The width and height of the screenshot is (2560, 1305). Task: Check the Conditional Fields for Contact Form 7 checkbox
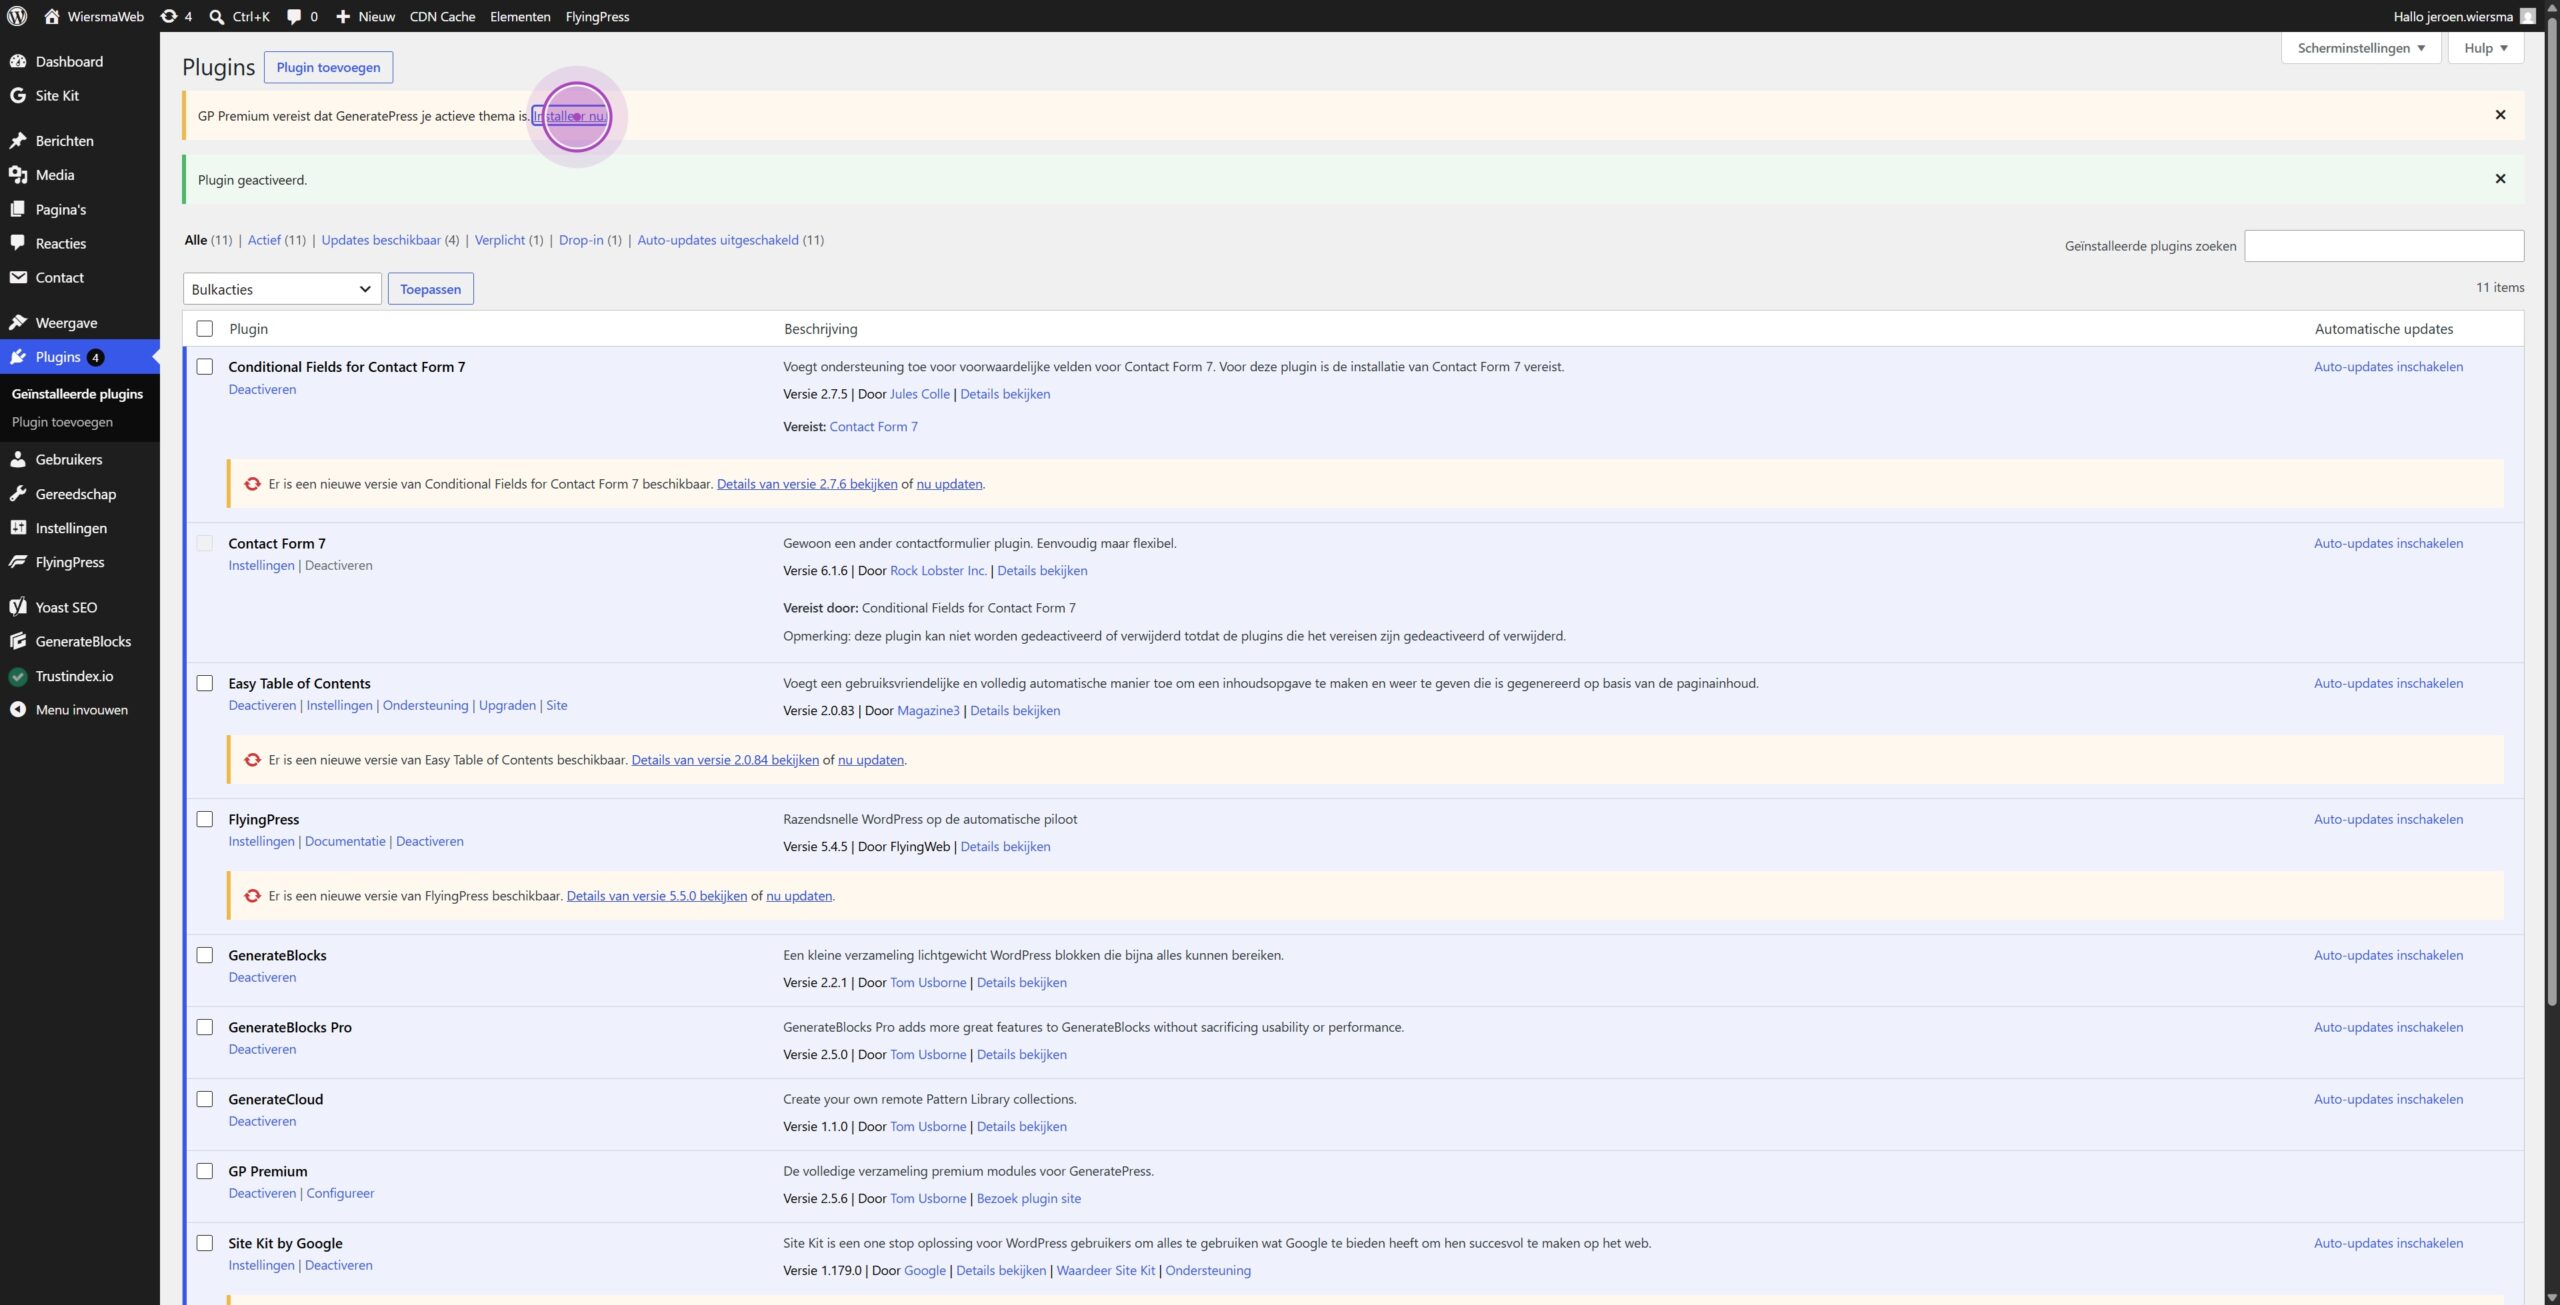(205, 366)
